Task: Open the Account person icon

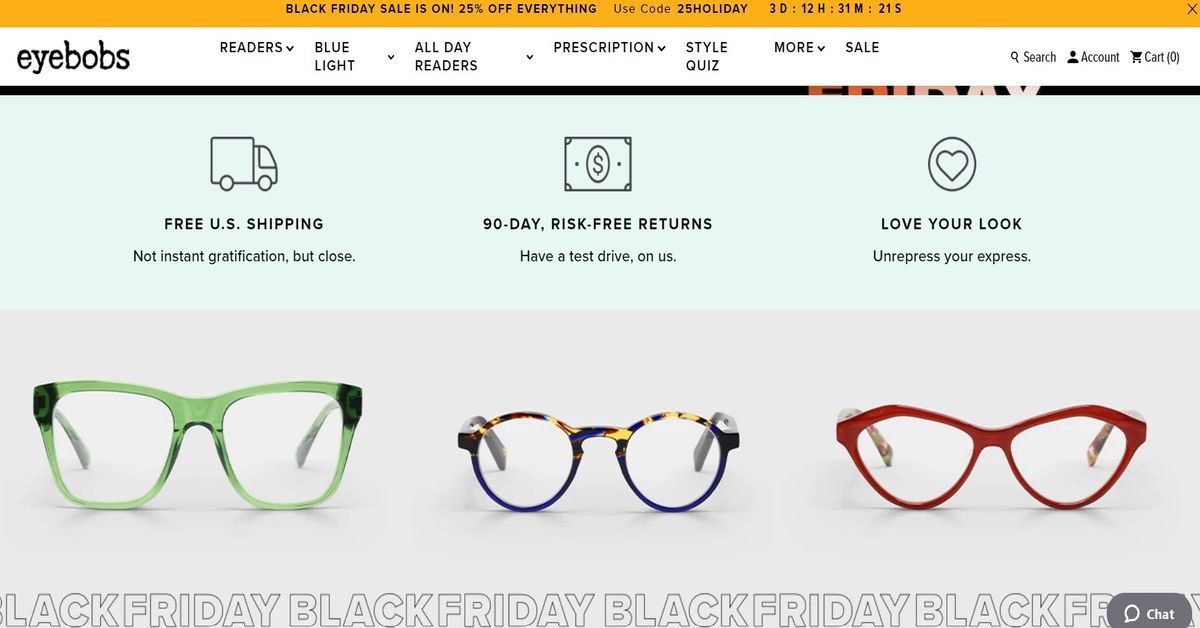Action: [x=1073, y=57]
